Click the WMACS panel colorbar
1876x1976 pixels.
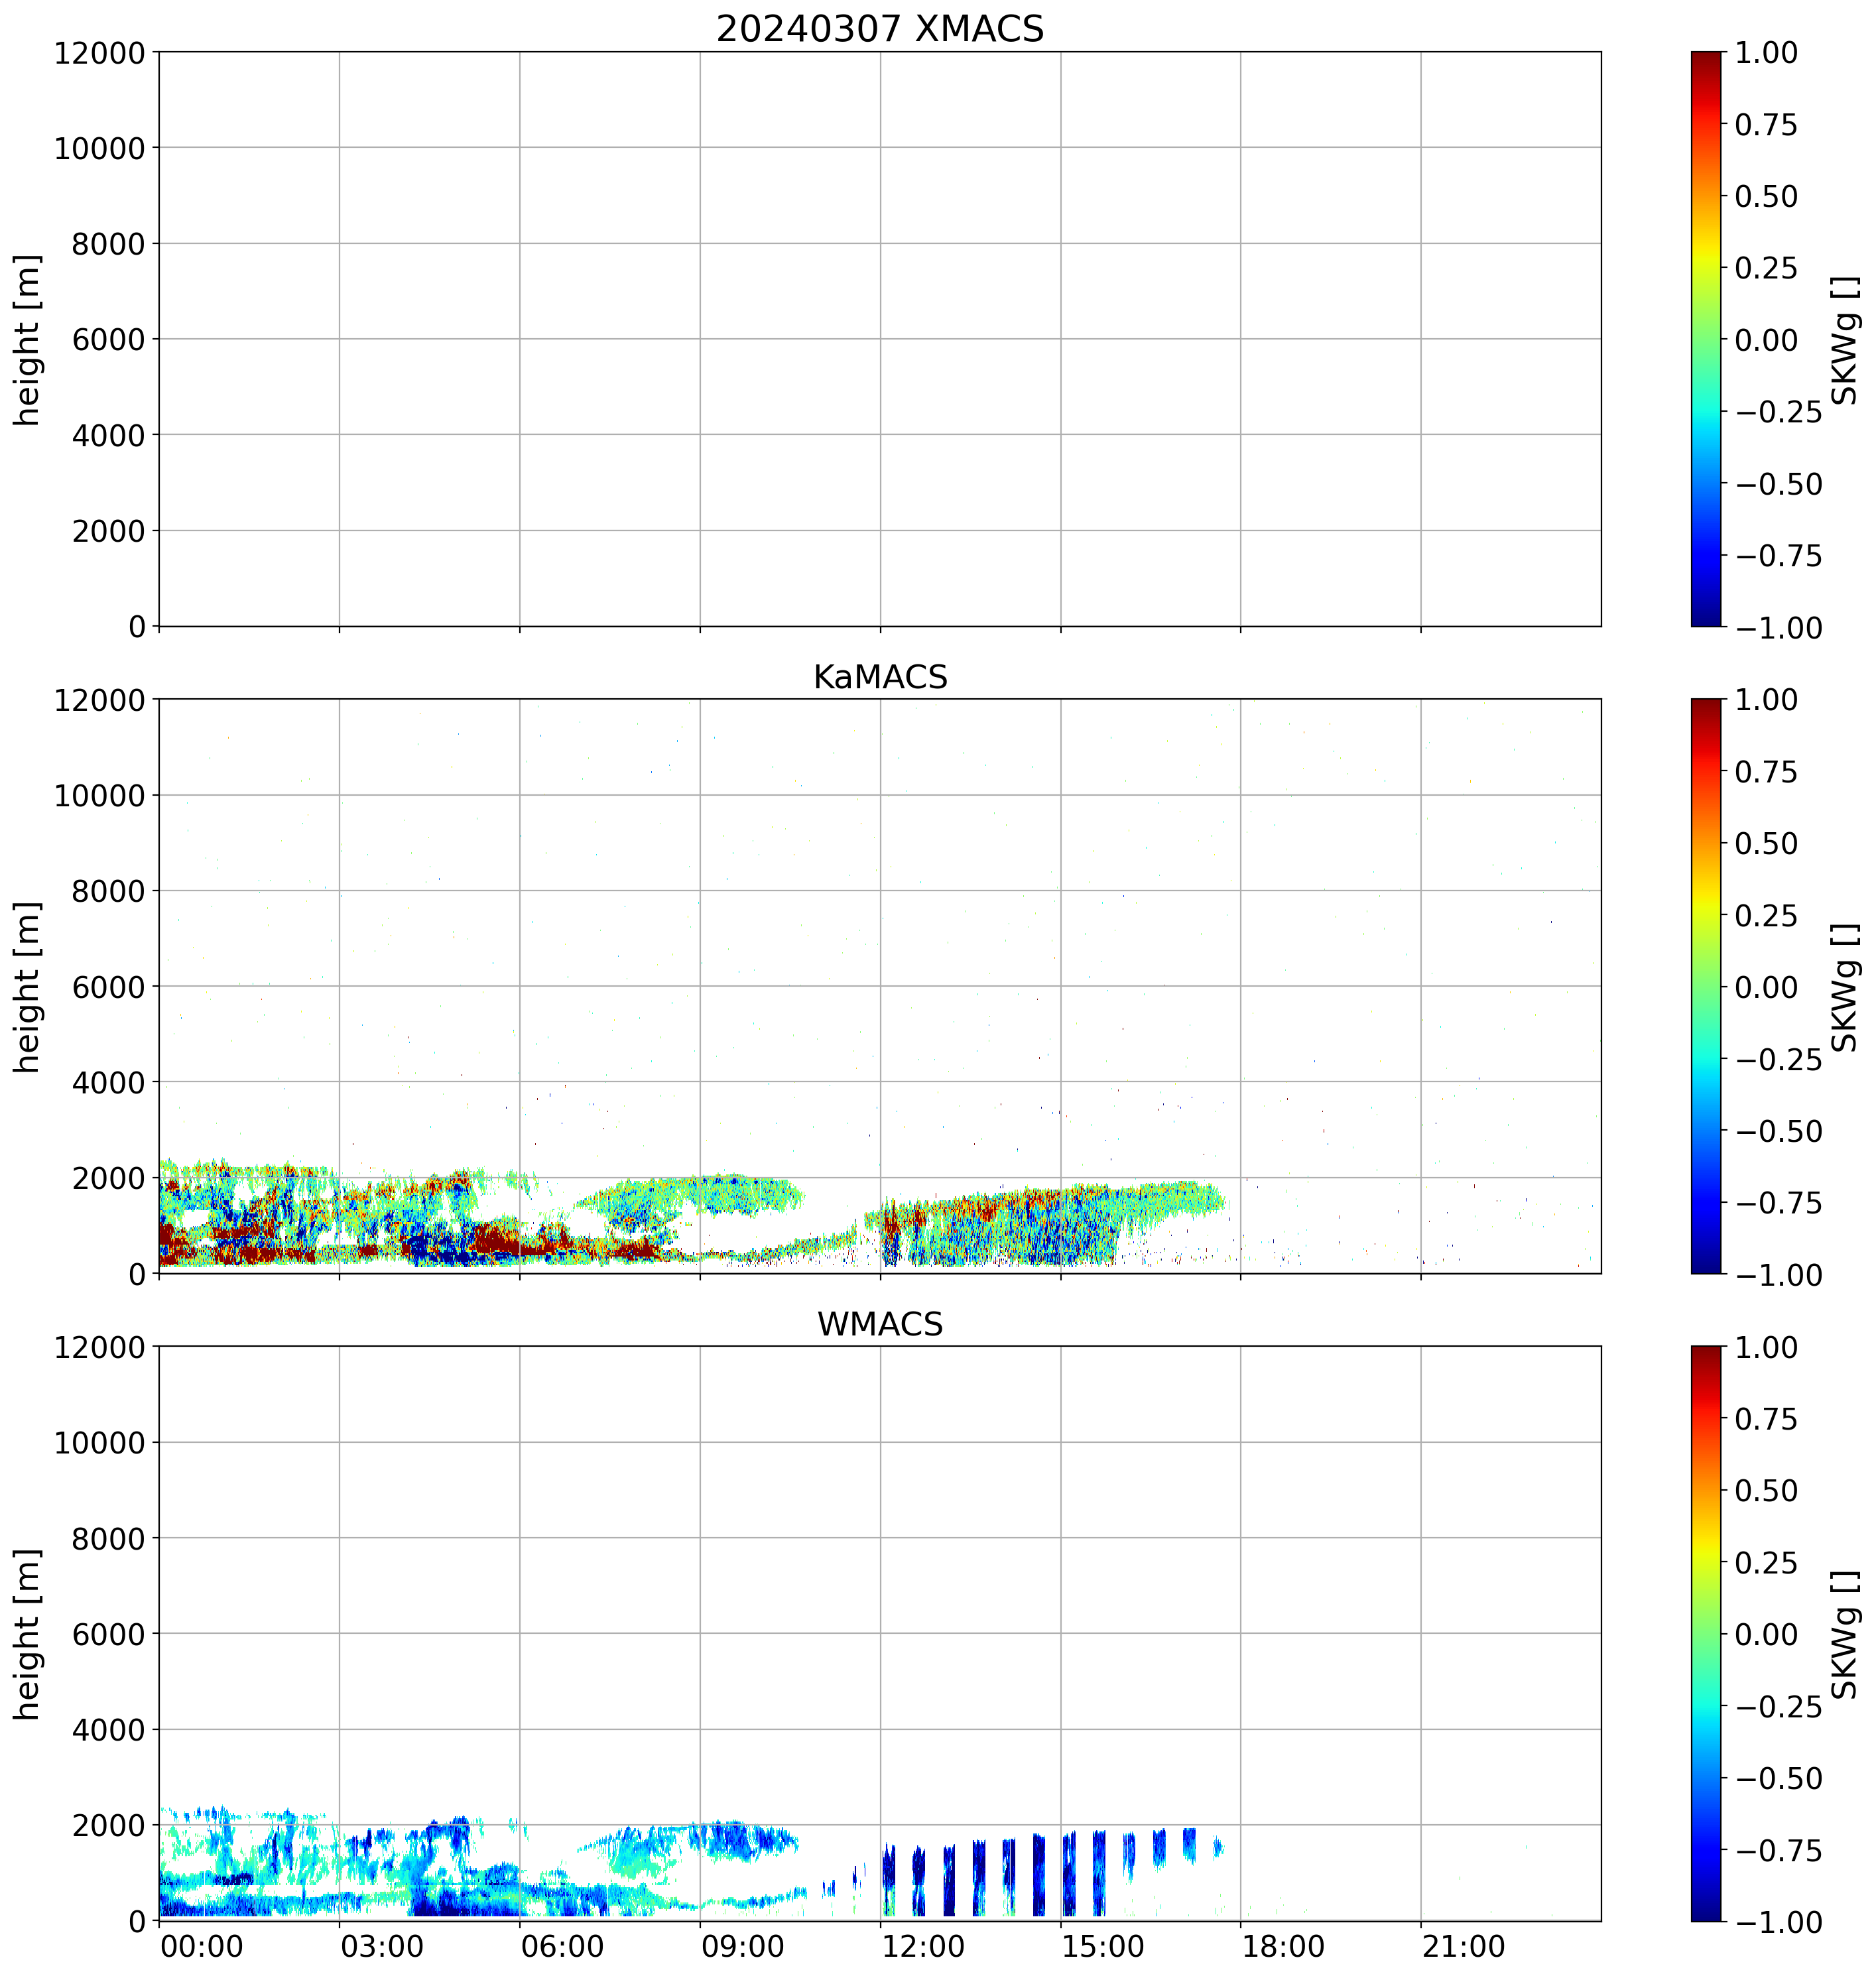pyautogui.click(x=1706, y=1633)
